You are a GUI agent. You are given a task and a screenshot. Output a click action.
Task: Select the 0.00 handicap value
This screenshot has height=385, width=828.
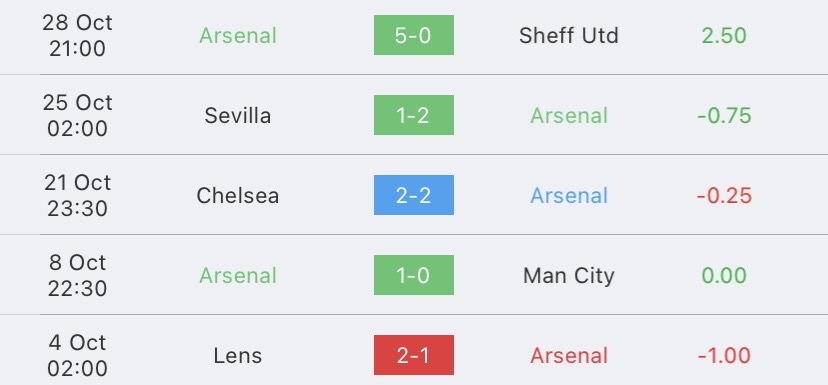[x=724, y=276]
